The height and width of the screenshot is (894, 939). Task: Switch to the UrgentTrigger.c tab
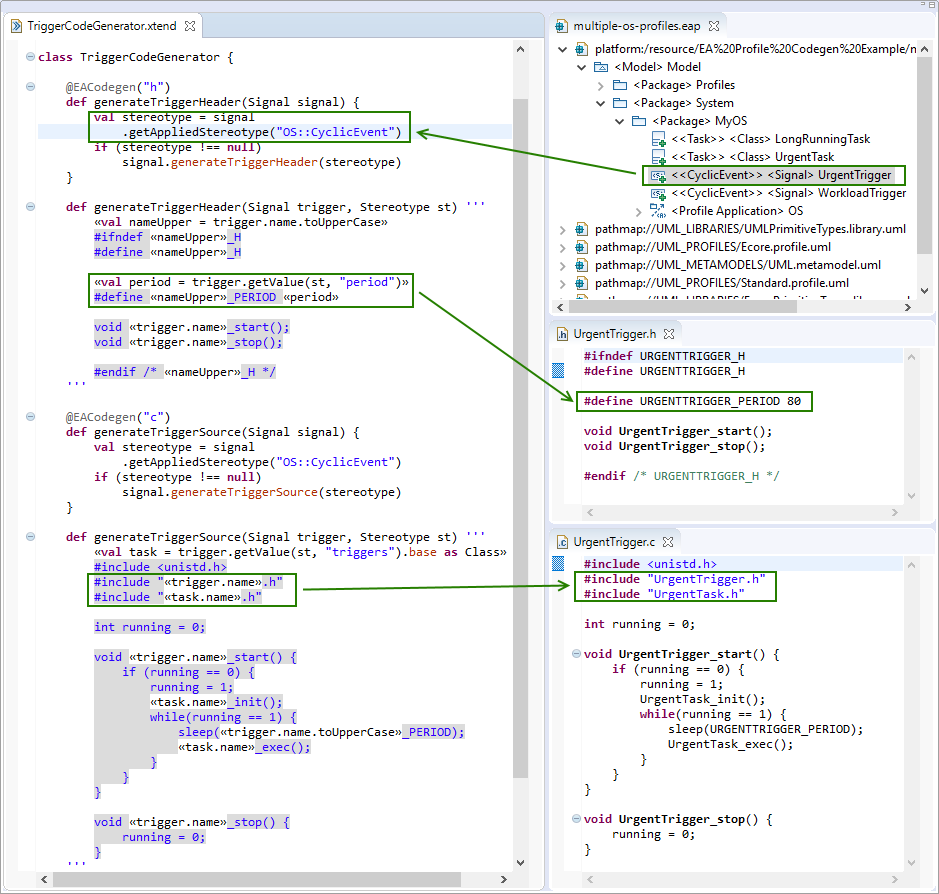coord(613,542)
